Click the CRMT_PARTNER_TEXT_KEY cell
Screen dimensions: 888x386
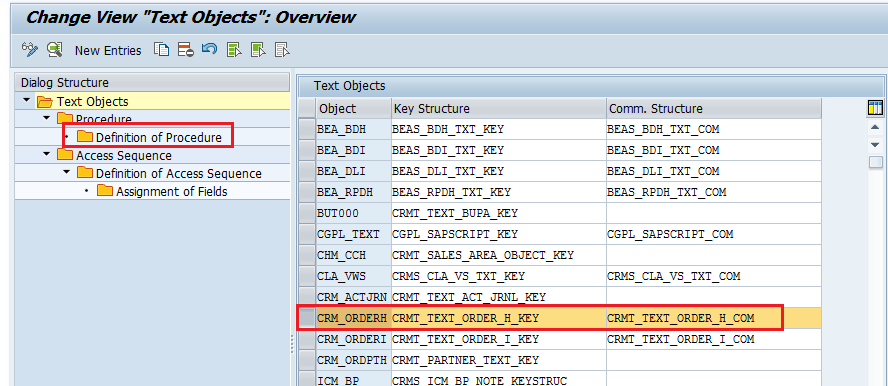coord(498,360)
